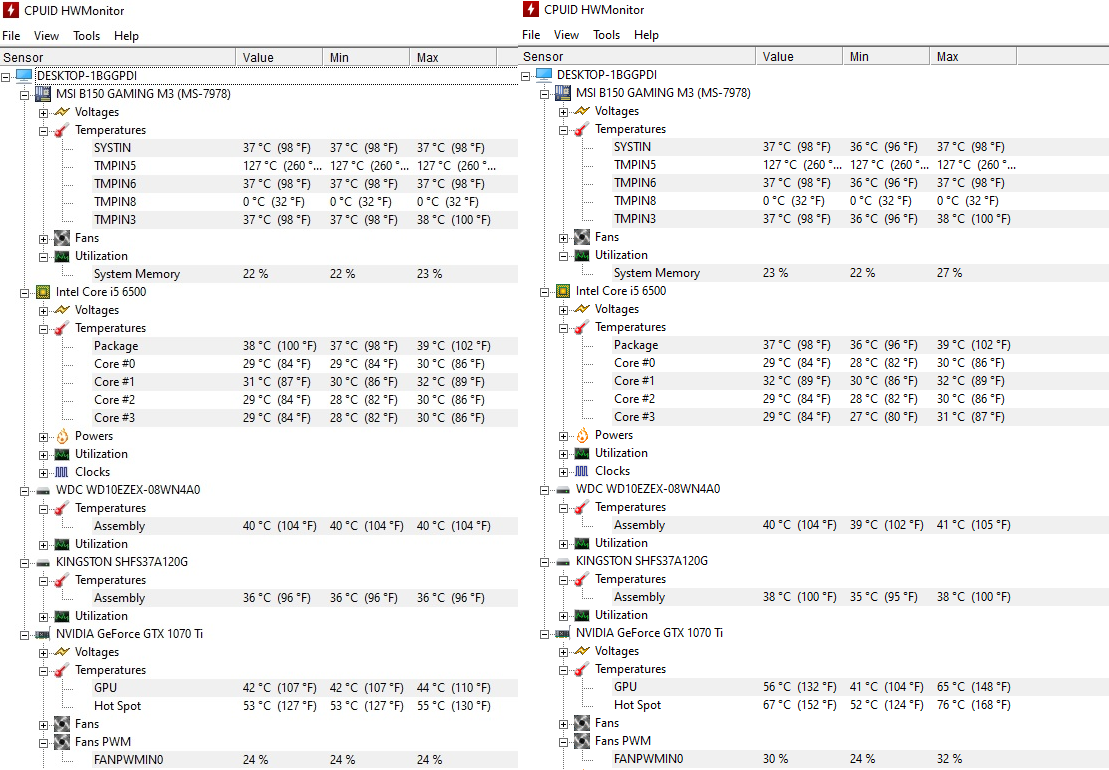The width and height of the screenshot is (1109, 770).
Task: Expand WDC Utilization node in right window
Action: pos(564,544)
